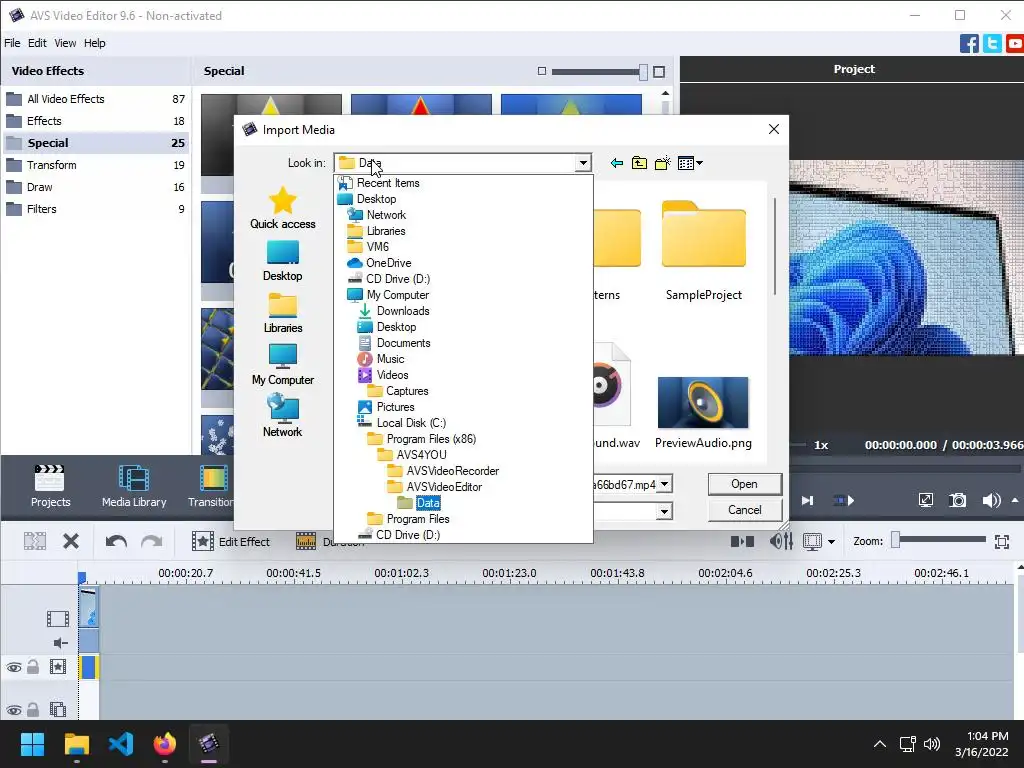Open the View Menu dropdown in dialog
This screenshot has height=768, width=1024.
[690, 163]
